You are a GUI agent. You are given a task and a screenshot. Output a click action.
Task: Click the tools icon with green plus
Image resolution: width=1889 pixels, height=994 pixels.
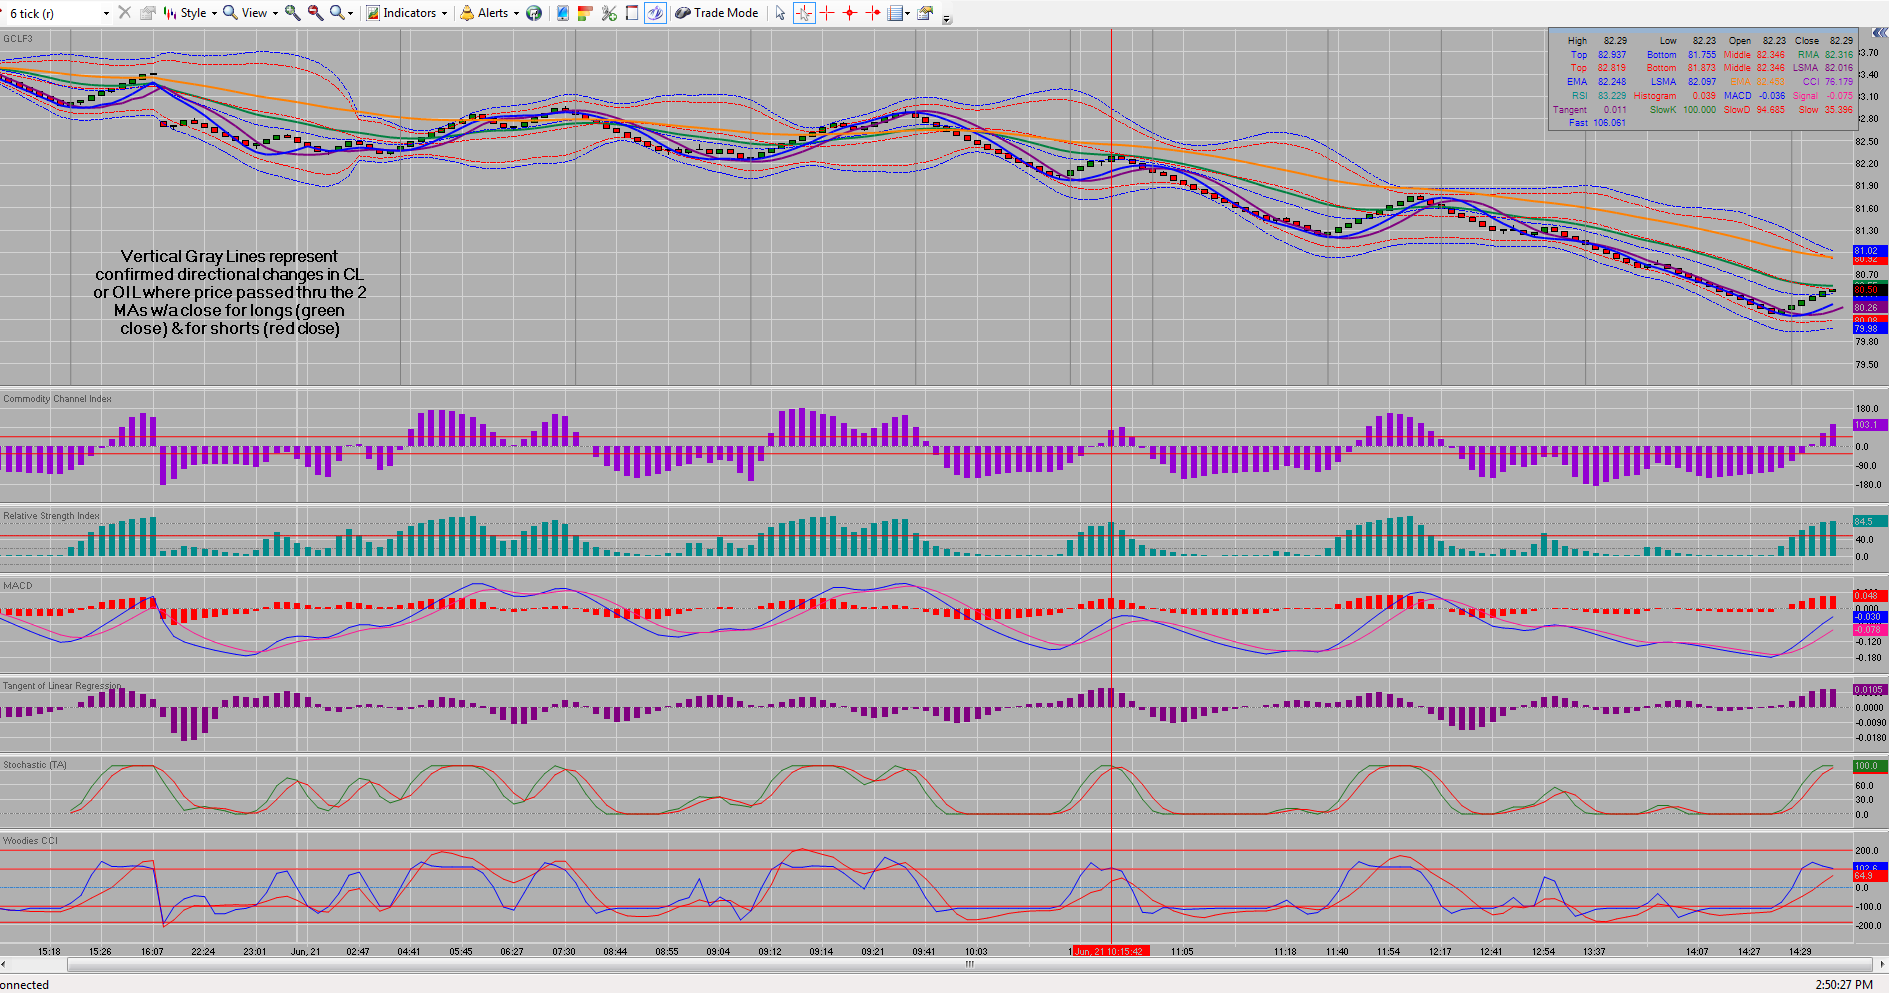pos(609,13)
